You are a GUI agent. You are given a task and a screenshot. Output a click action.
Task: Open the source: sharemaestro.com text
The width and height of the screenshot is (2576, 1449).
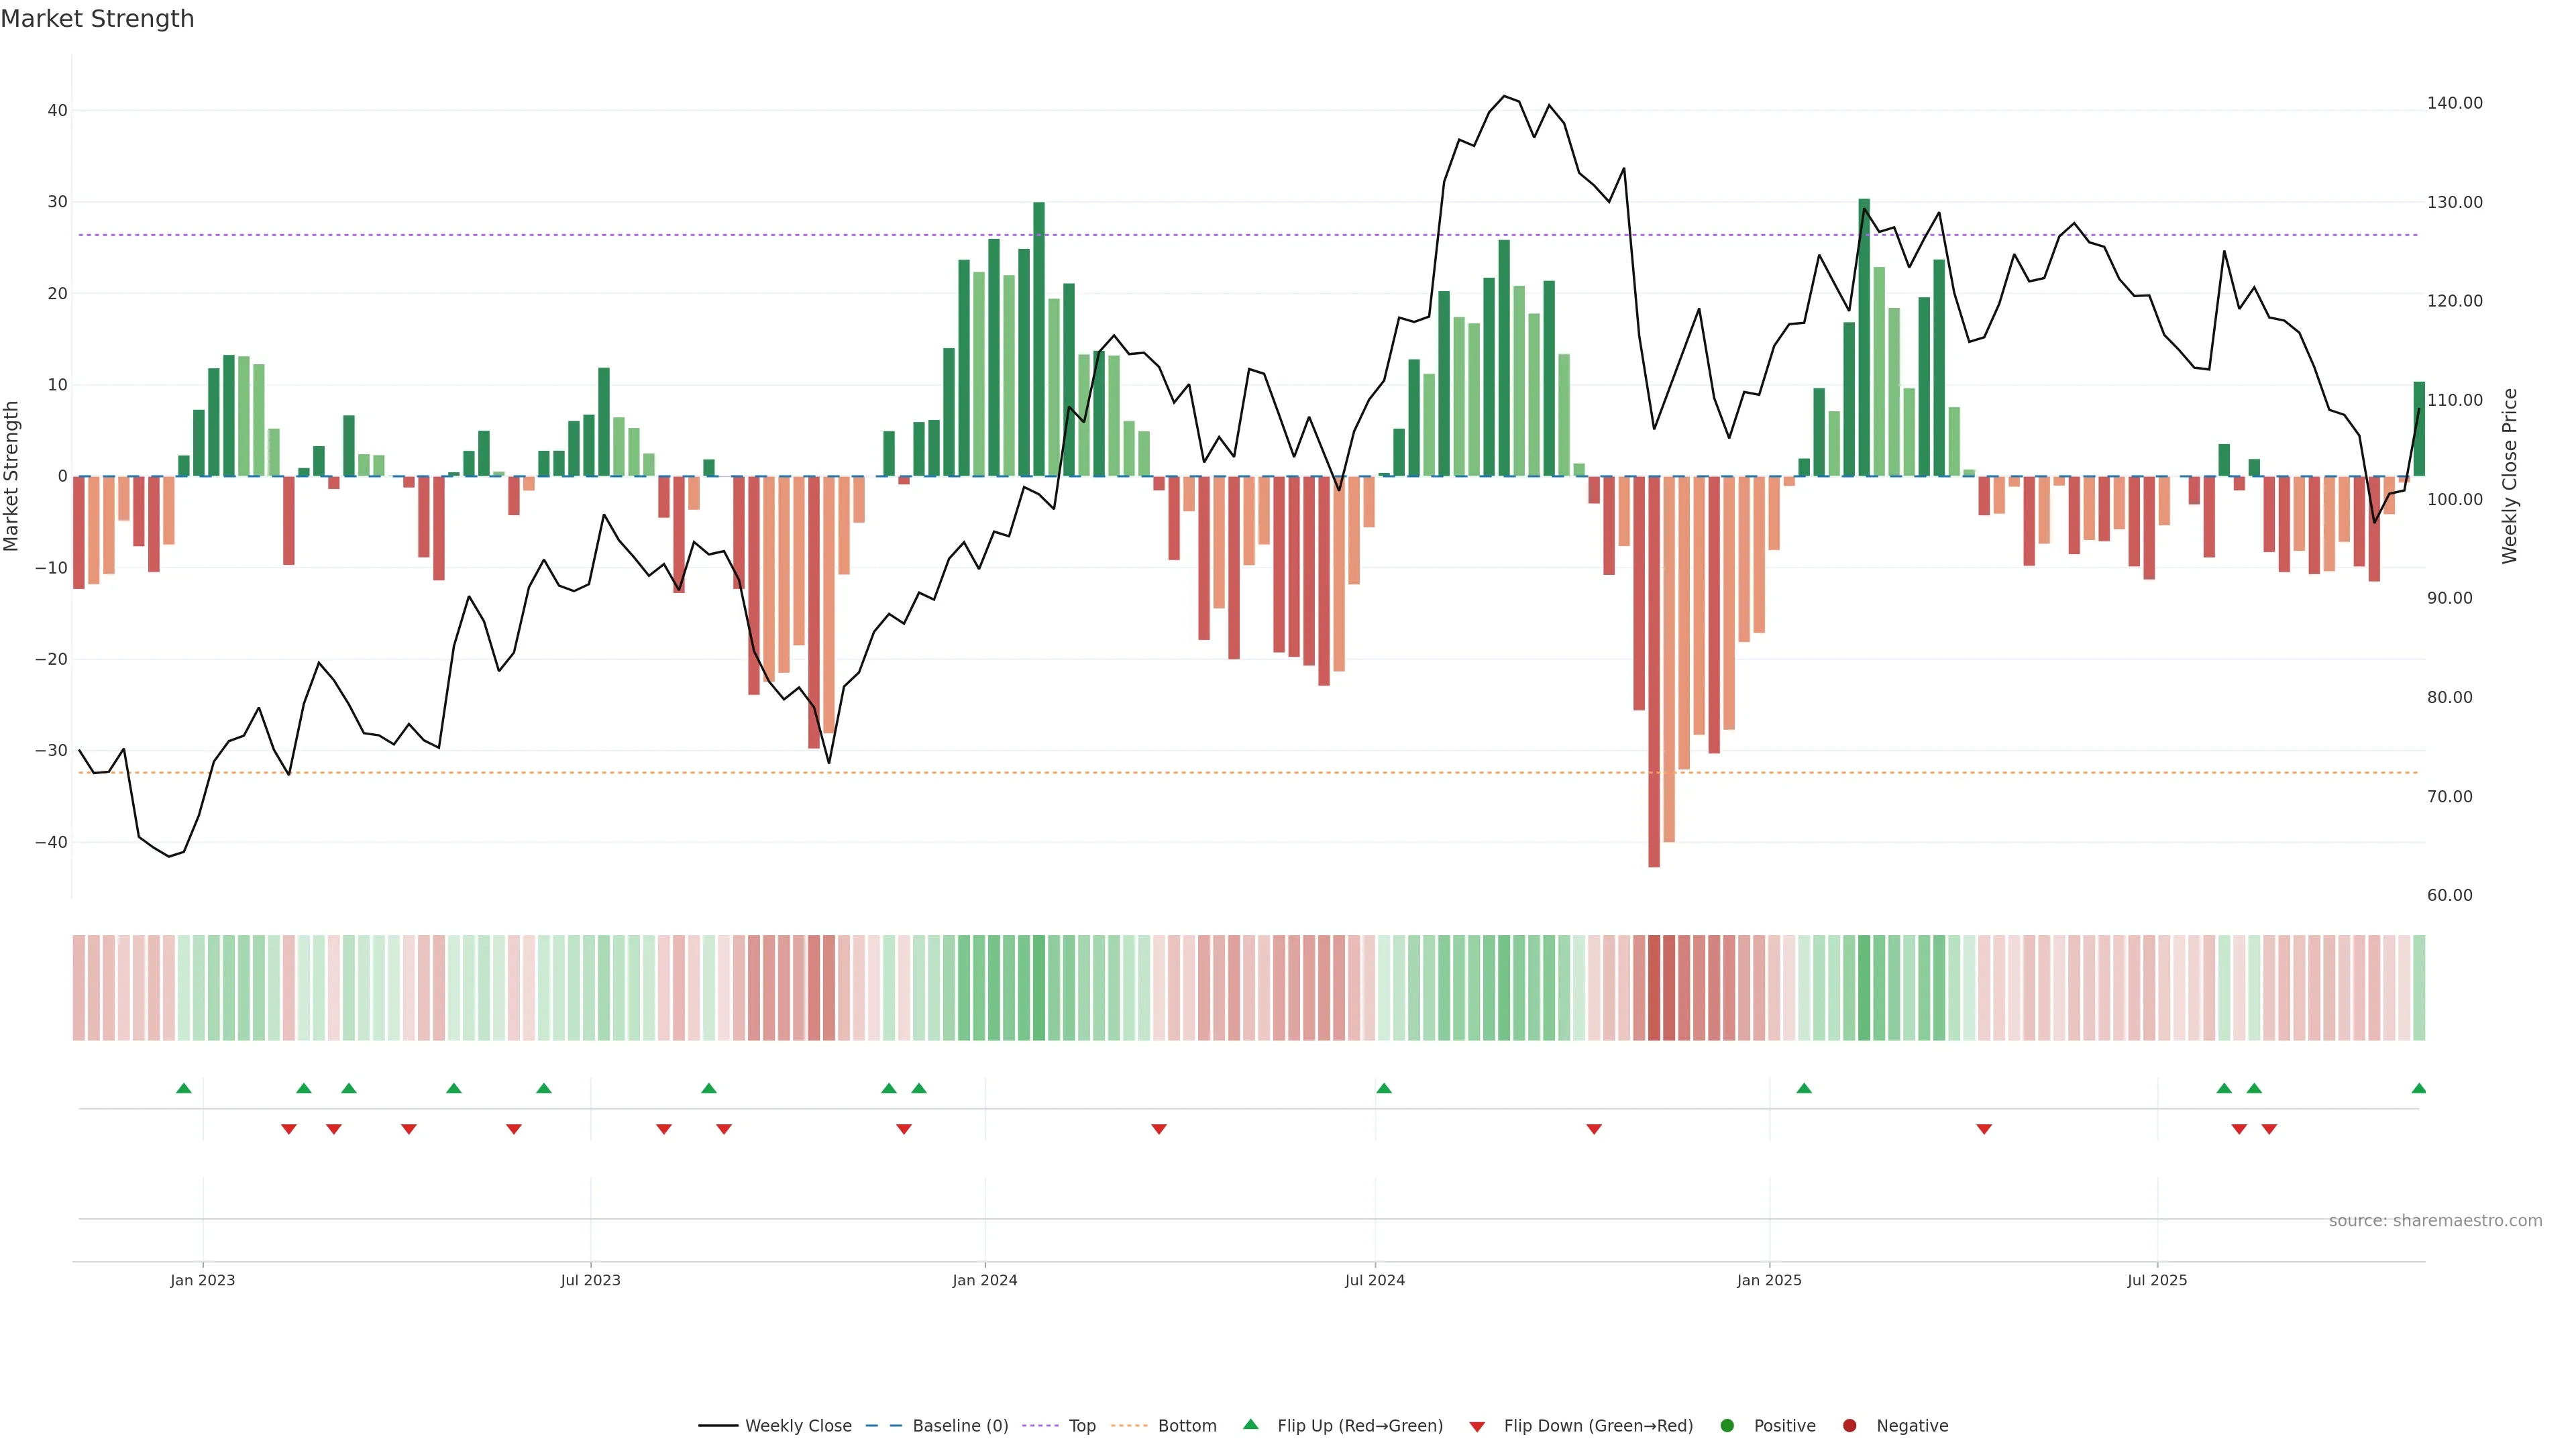(x=2435, y=1221)
